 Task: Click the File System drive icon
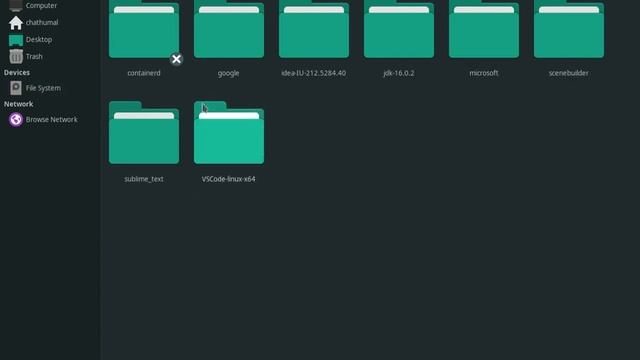point(16,88)
